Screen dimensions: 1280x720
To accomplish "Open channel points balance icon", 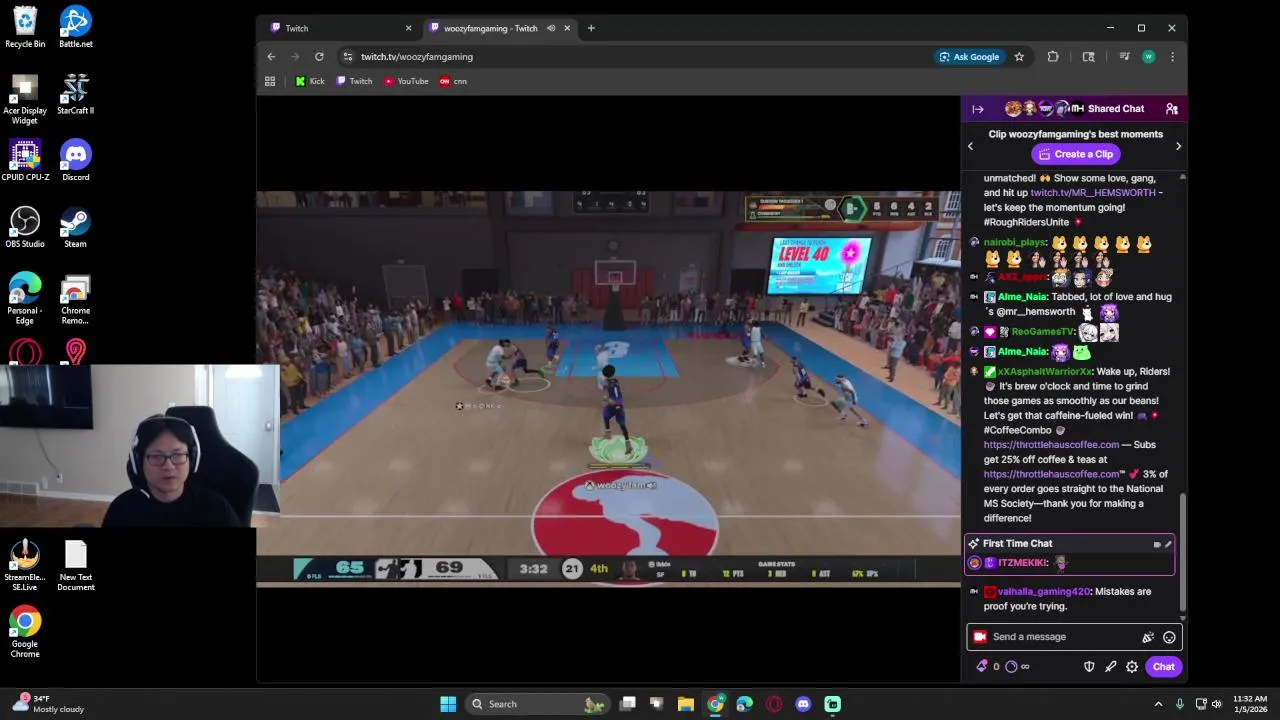I will [x=1011, y=667].
